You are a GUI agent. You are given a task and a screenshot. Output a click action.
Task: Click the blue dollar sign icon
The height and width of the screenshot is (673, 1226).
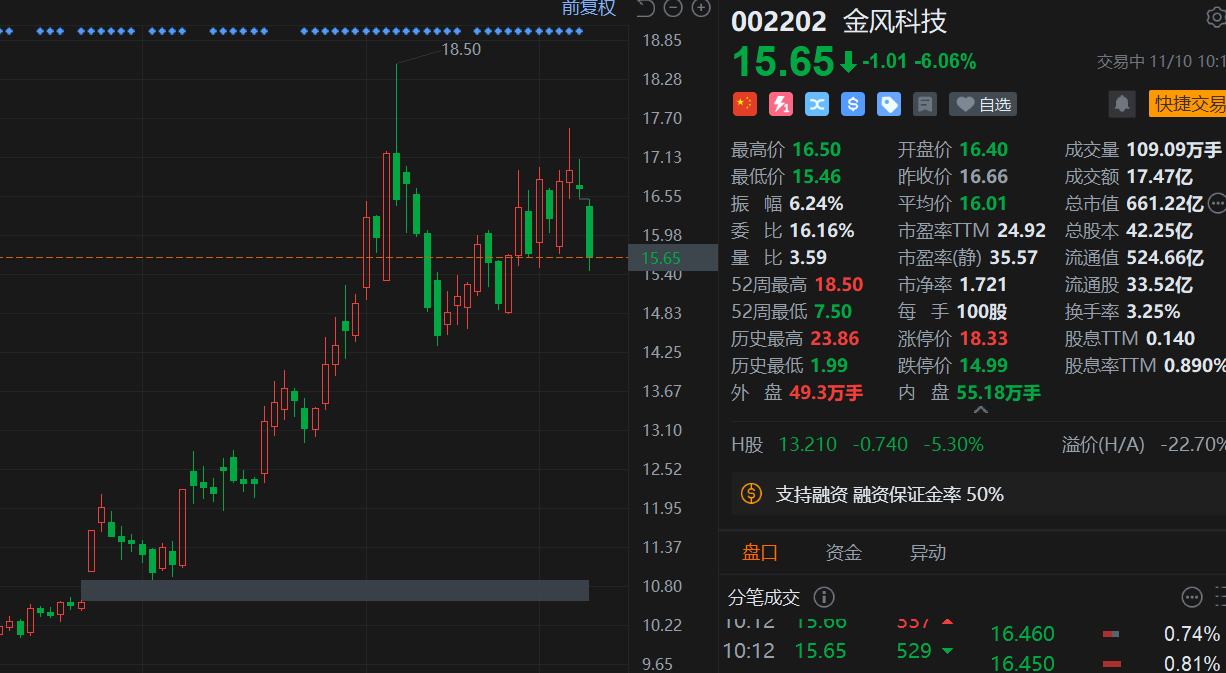pos(852,104)
